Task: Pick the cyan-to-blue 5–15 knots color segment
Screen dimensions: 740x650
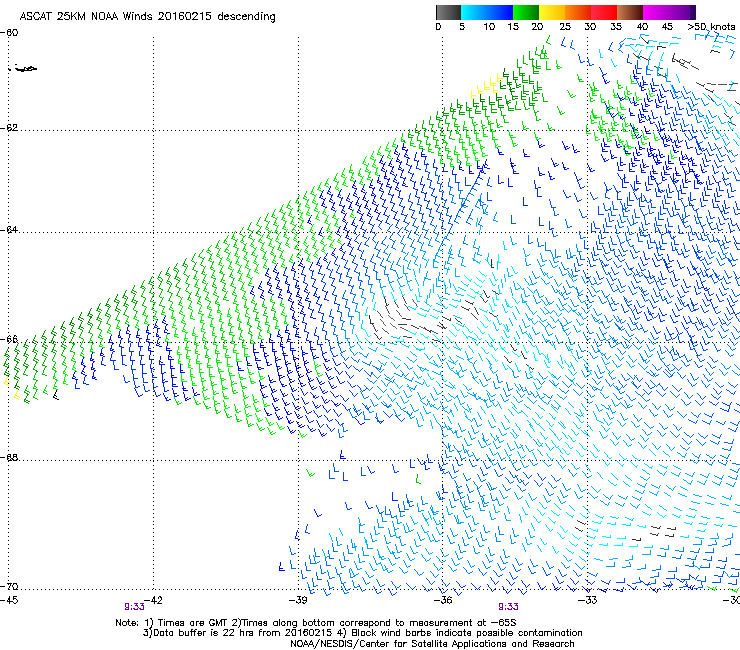Action: 487,12
